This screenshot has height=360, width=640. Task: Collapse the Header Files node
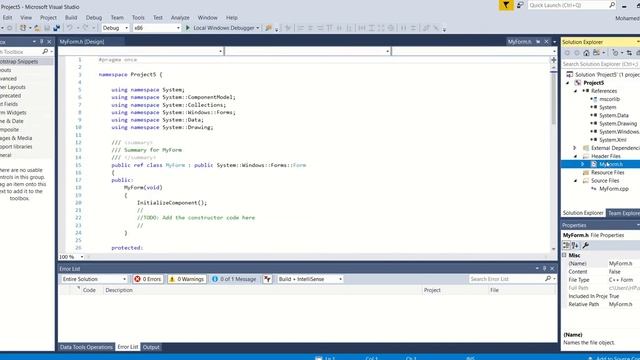(576, 156)
